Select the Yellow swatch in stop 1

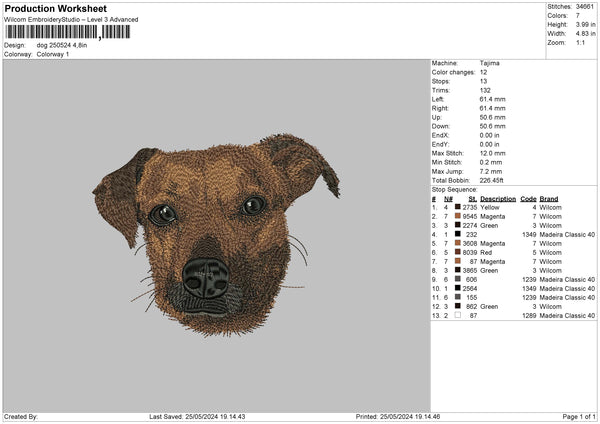[458, 207]
